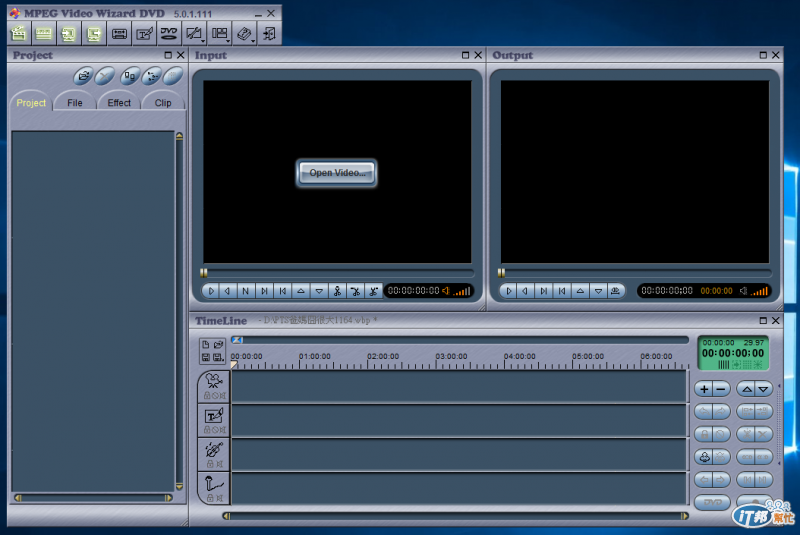
Task: Click the green input monitor toolbar icon
Action: point(68,34)
